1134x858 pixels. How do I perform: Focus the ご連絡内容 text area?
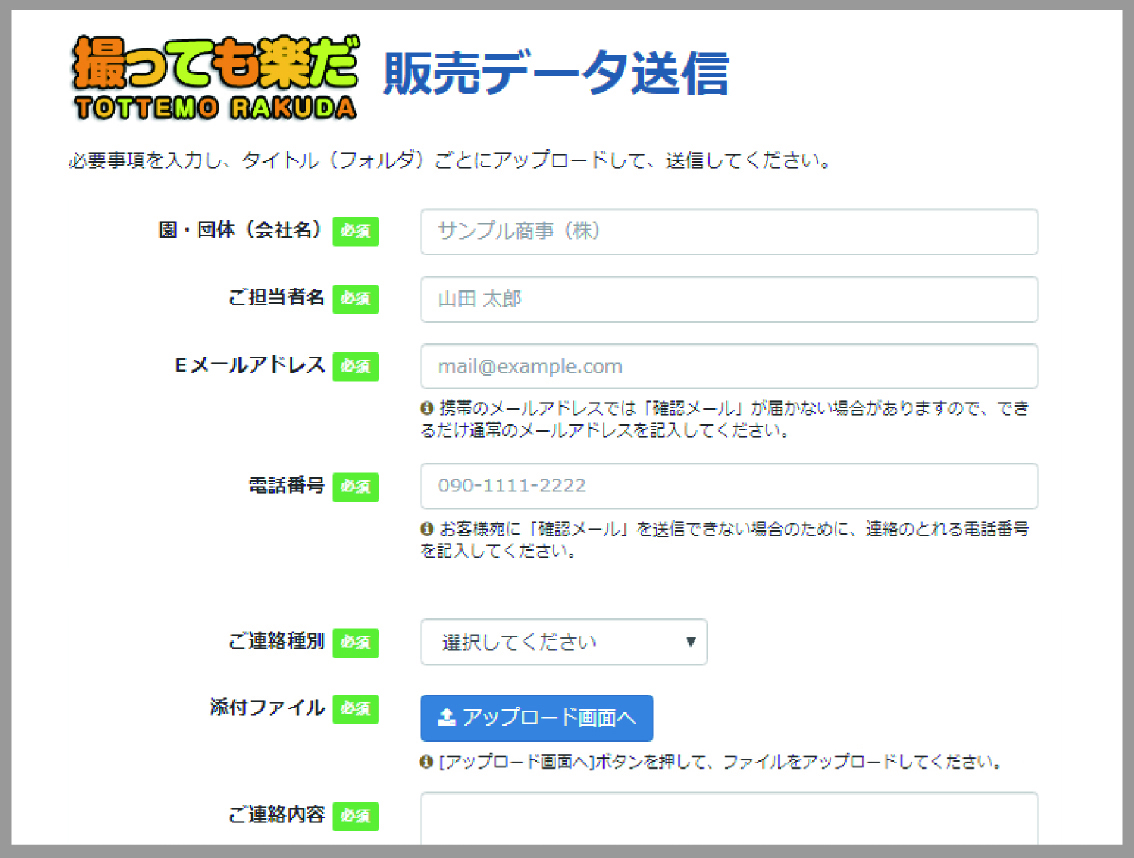(728, 820)
